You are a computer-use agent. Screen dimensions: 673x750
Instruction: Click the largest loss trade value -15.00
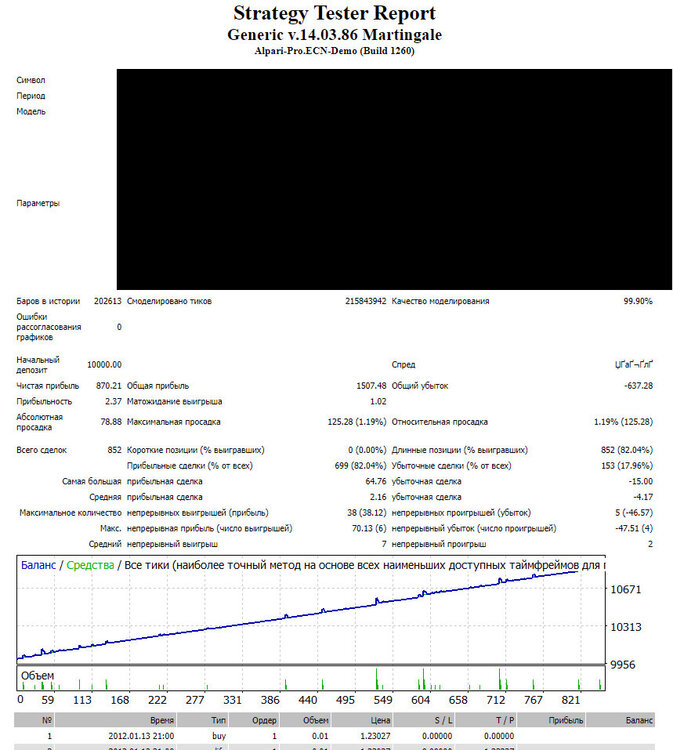[640, 481]
